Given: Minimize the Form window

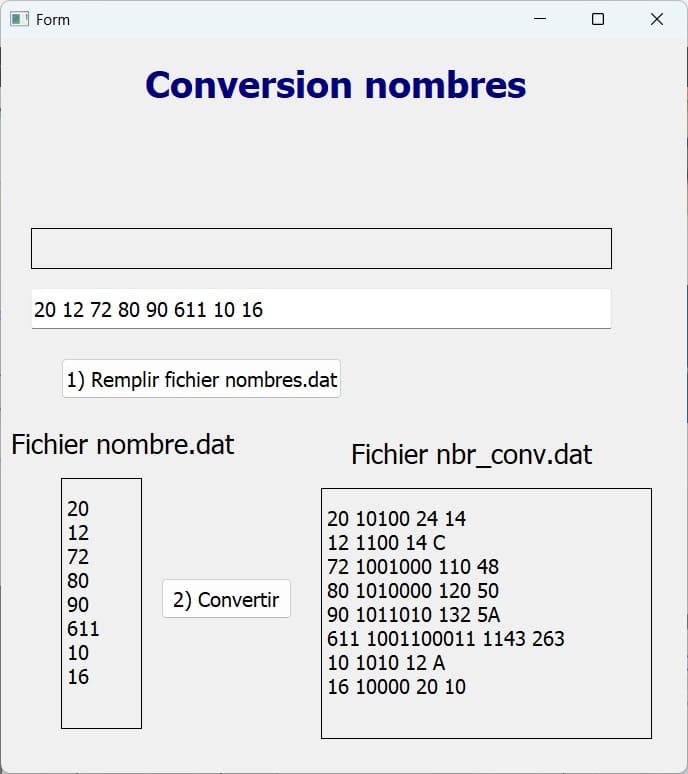Looking at the screenshot, I should coord(540,19).
